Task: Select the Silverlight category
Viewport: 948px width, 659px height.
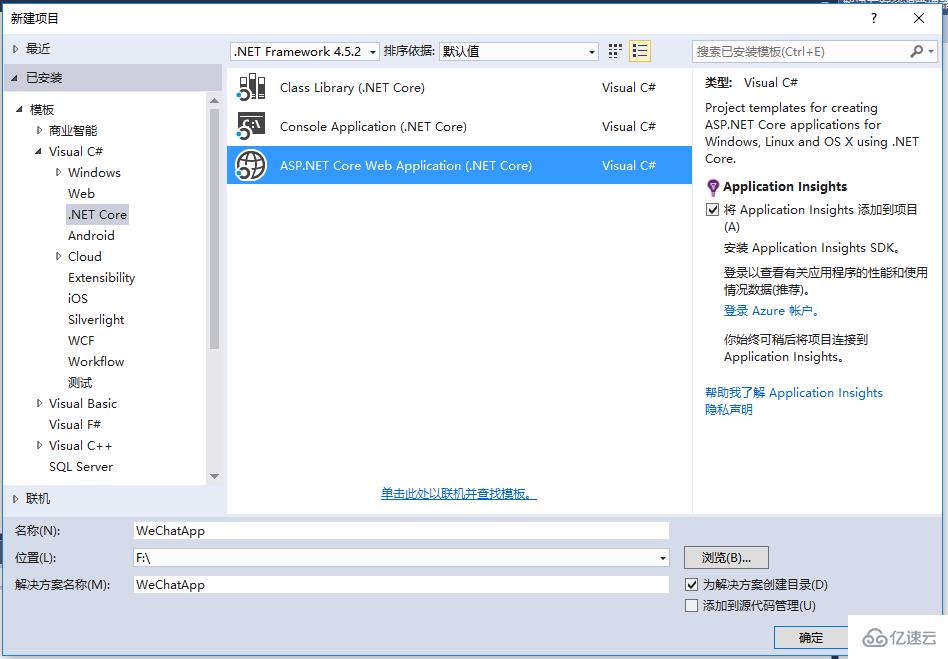Action: pyautogui.click(x=96, y=320)
